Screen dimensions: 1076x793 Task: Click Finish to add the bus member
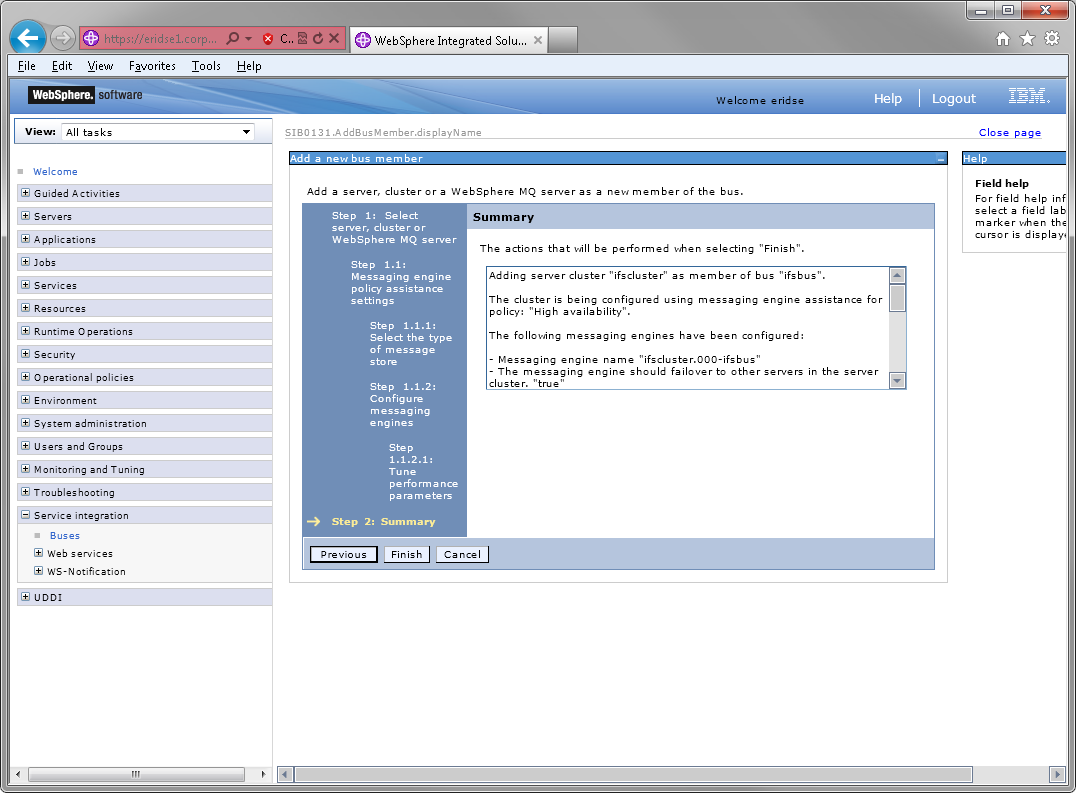tap(406, 554)
